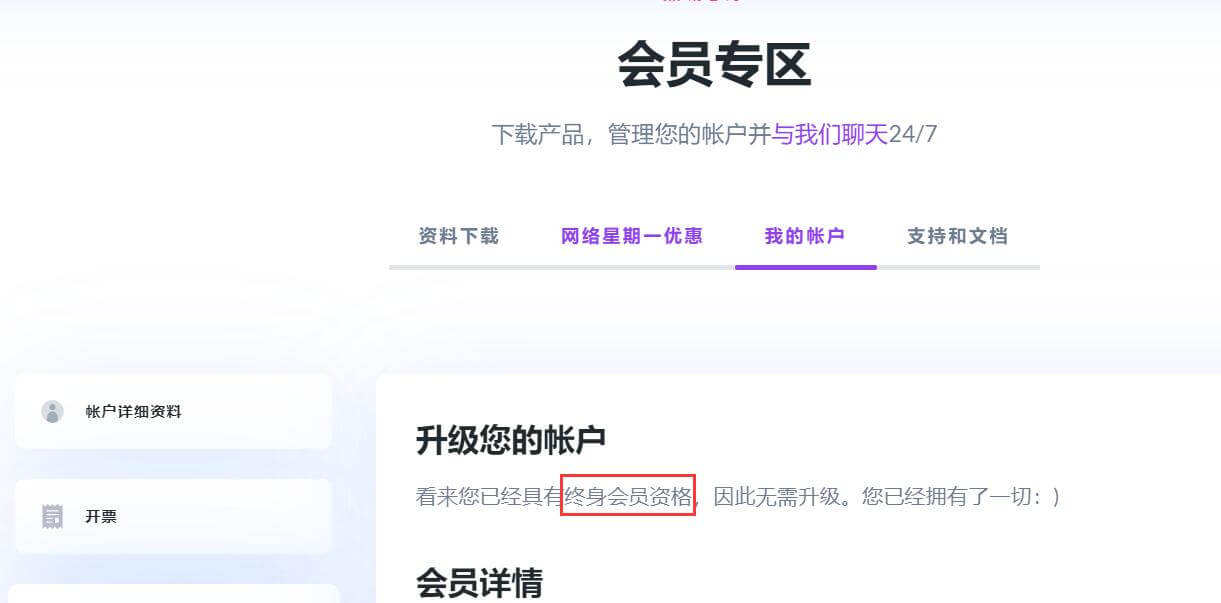1221x603 pixels.
Task: Select the 我的帐户 tab
Action: pyautogui.click(x=805, y=236)
